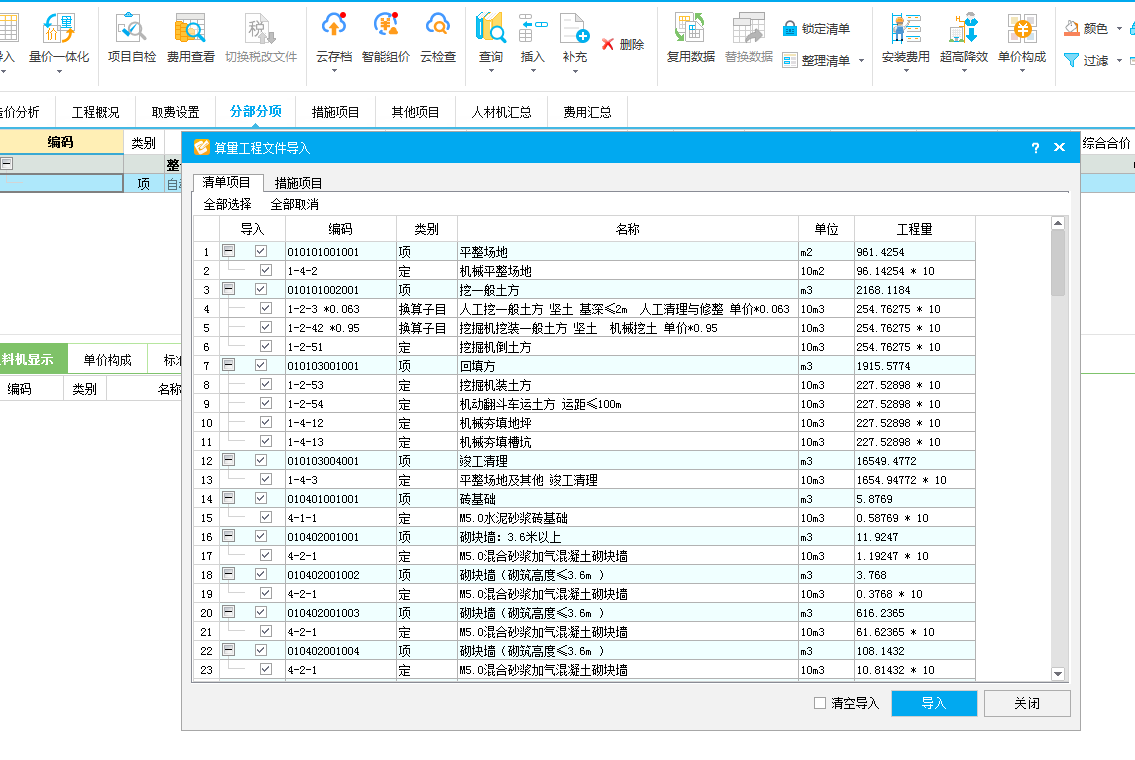Switch to the 费用汇总 tab

point(587,112)
